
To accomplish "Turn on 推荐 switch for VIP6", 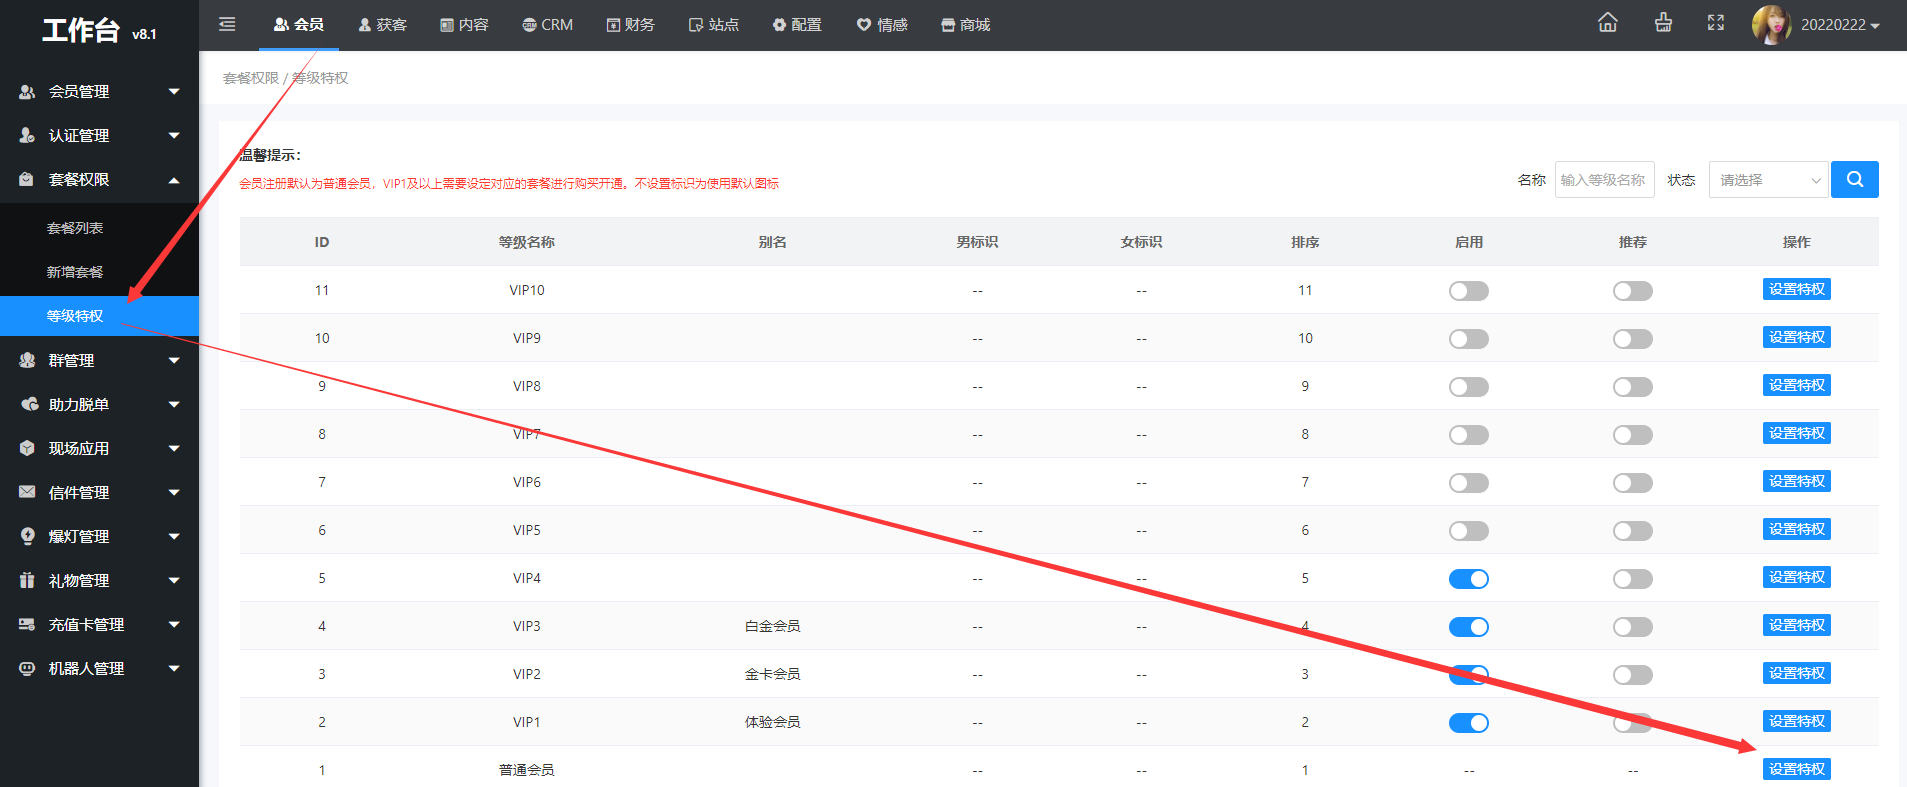I will [1632, 483].
